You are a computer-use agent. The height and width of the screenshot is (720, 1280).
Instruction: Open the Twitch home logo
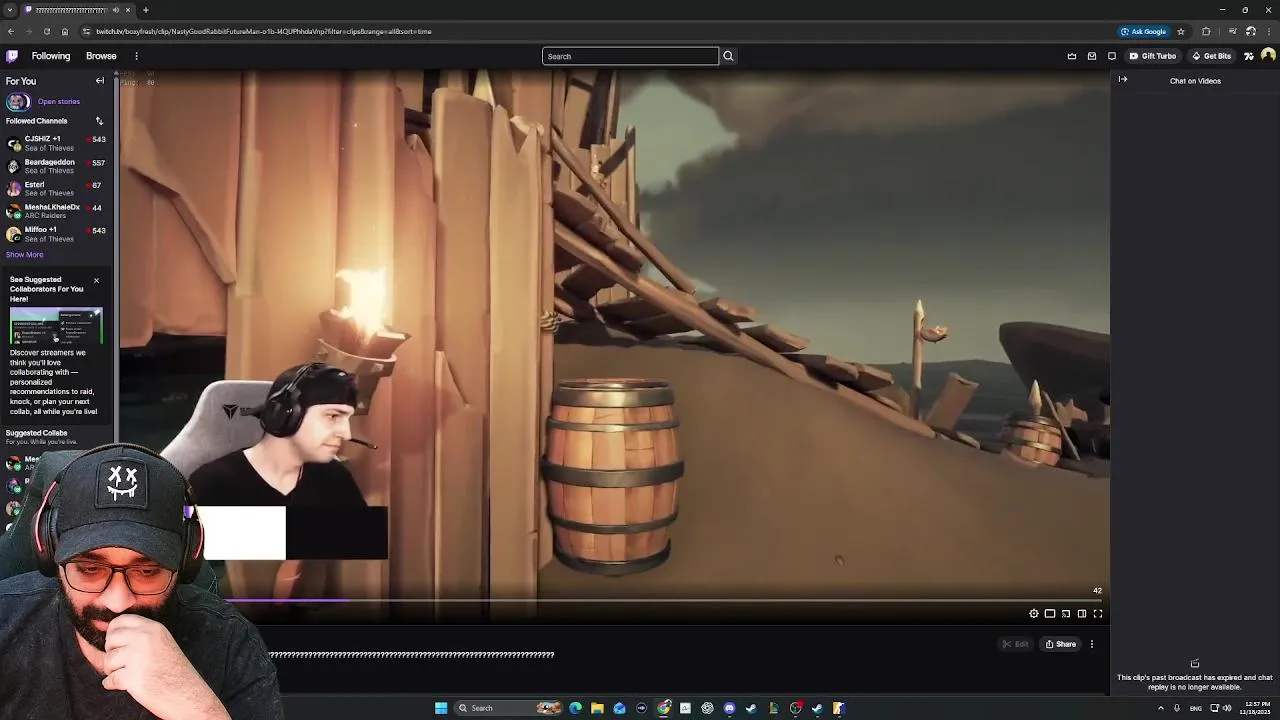click(12, 56)
